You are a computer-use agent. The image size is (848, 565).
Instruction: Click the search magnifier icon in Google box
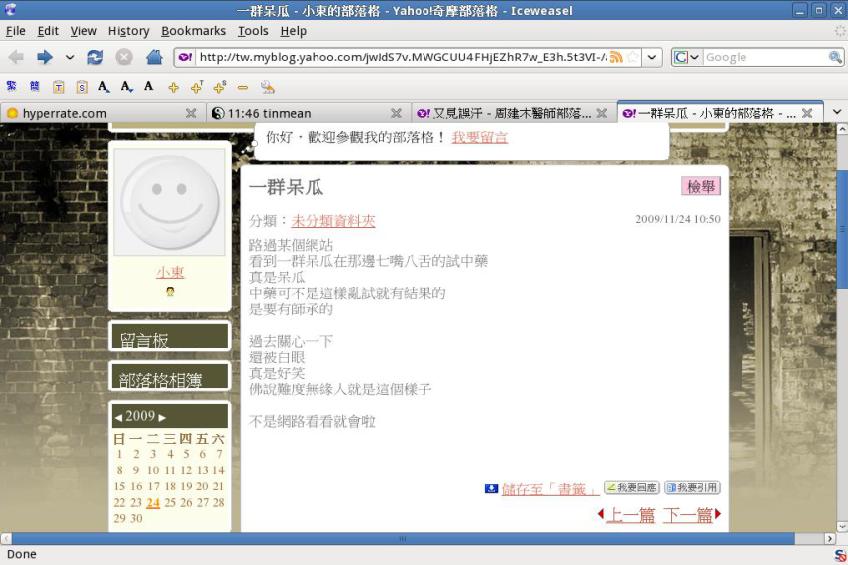tap(835, 58)
